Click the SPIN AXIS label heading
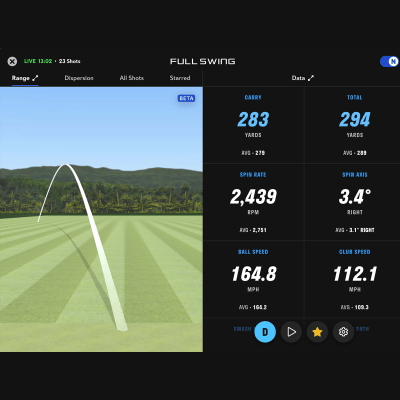The width and height of the screenshot is (400, 400). pos(355,175)
